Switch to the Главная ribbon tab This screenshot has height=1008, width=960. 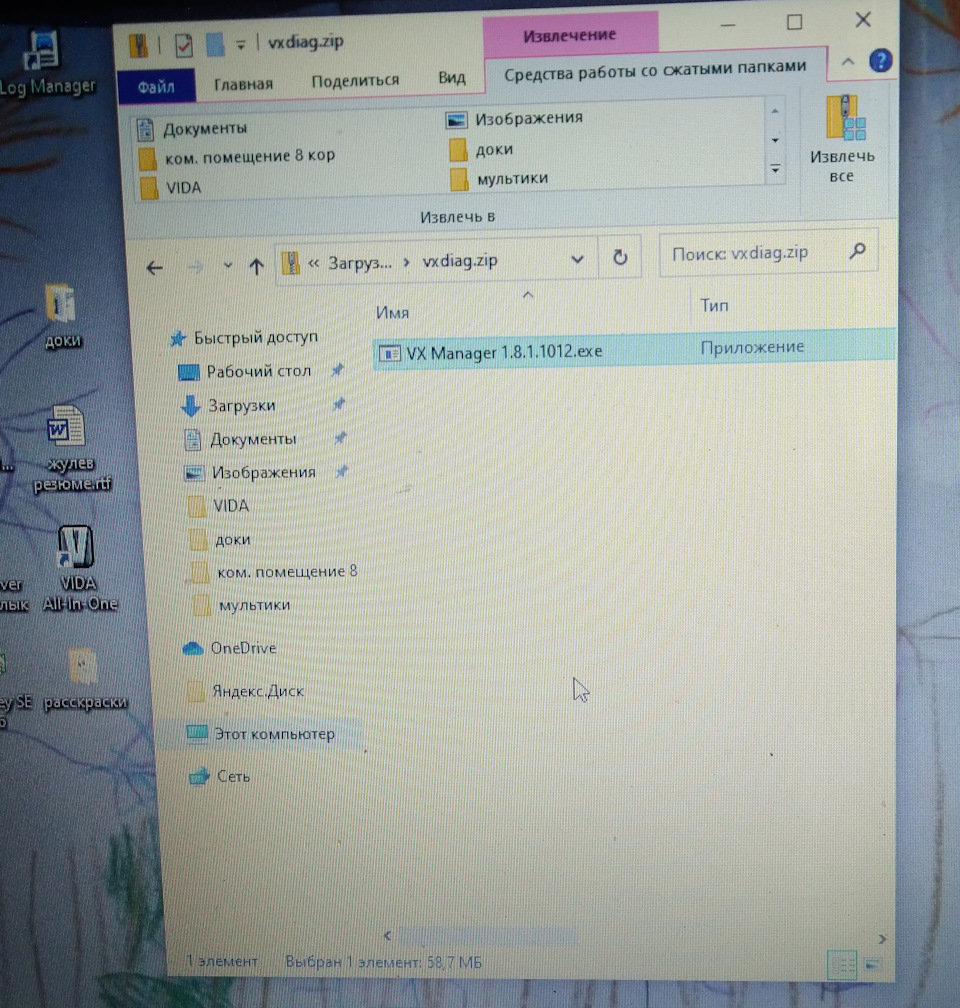244,84
